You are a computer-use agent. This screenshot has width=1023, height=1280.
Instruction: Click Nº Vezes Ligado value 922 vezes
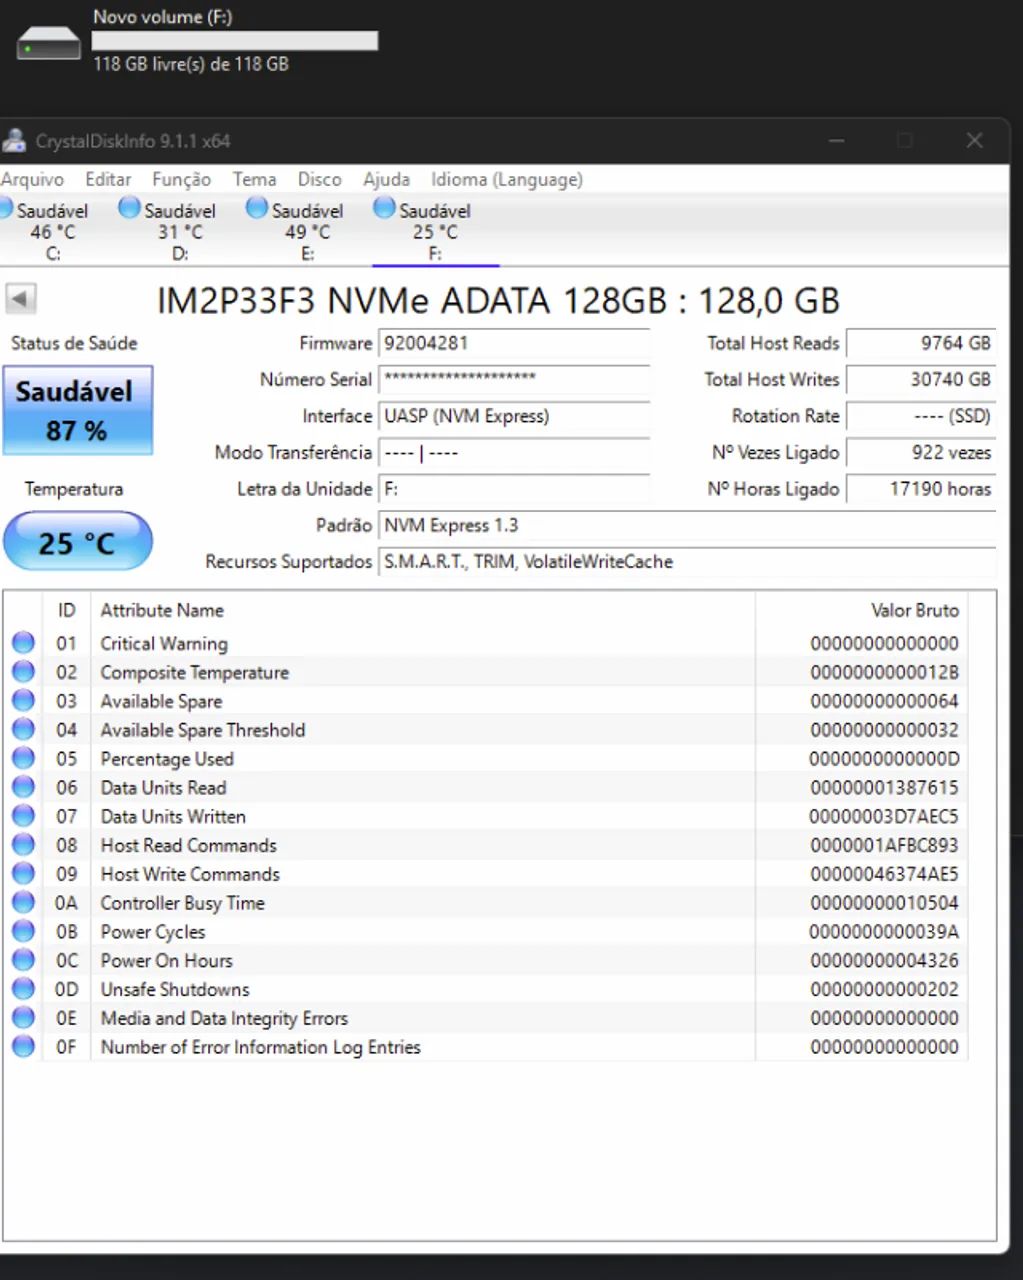coord(921,452)
